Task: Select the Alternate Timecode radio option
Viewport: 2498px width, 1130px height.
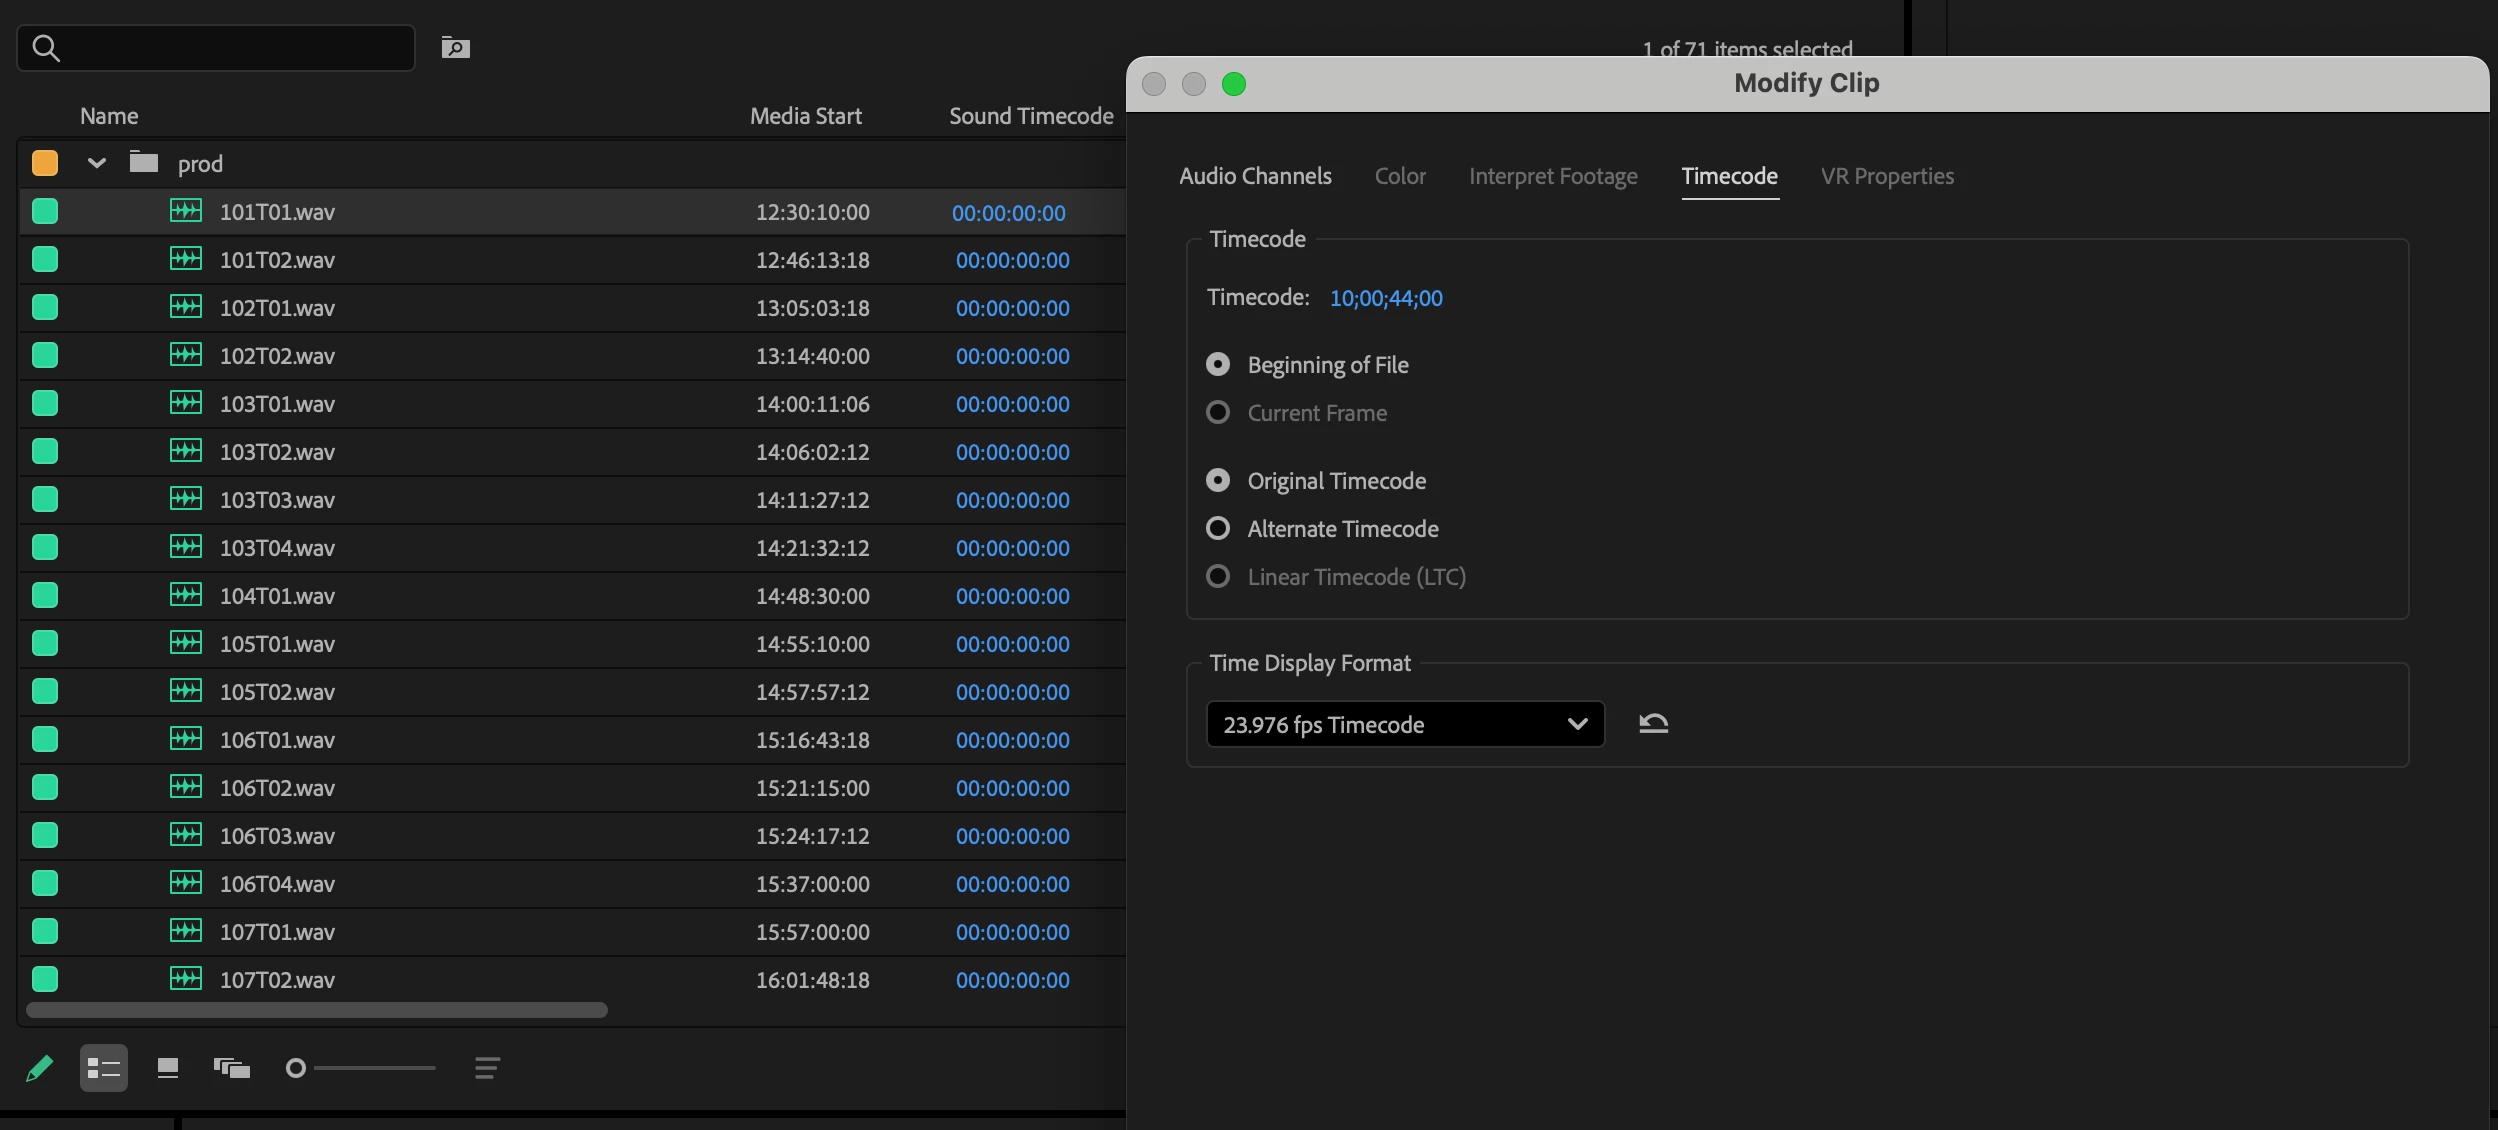Action: (x=1218, y=528)
